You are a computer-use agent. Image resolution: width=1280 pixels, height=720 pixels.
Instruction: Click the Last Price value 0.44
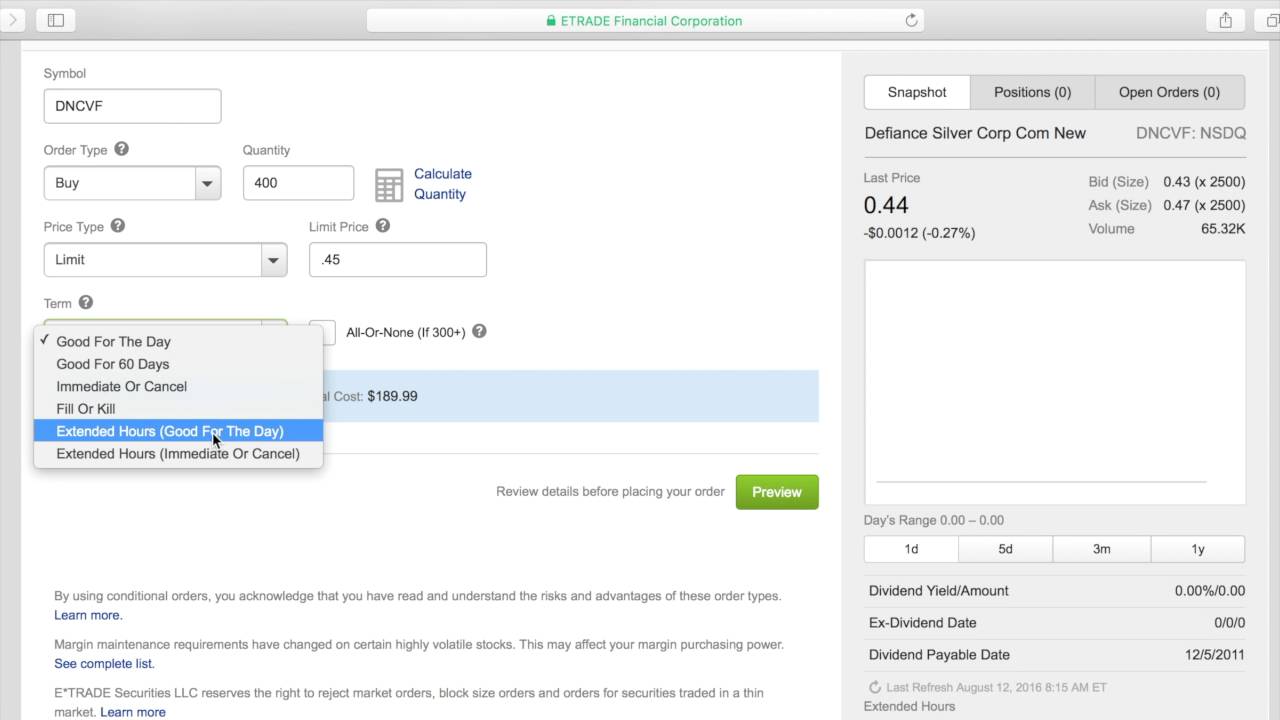(x=886, y=205)
